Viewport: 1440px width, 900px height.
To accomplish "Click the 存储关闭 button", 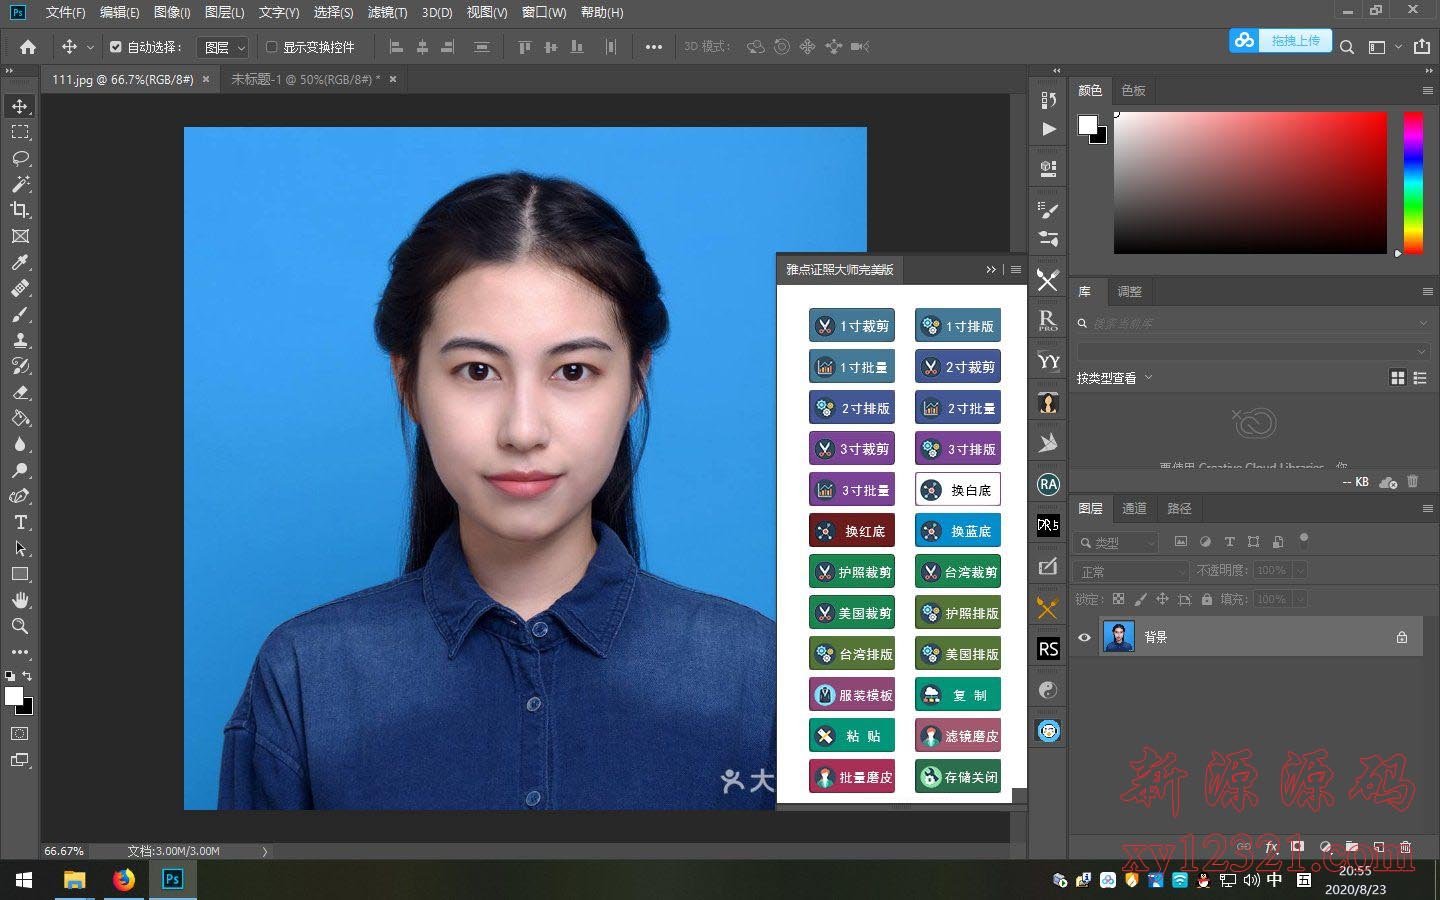I will click(x=958, y=777).
